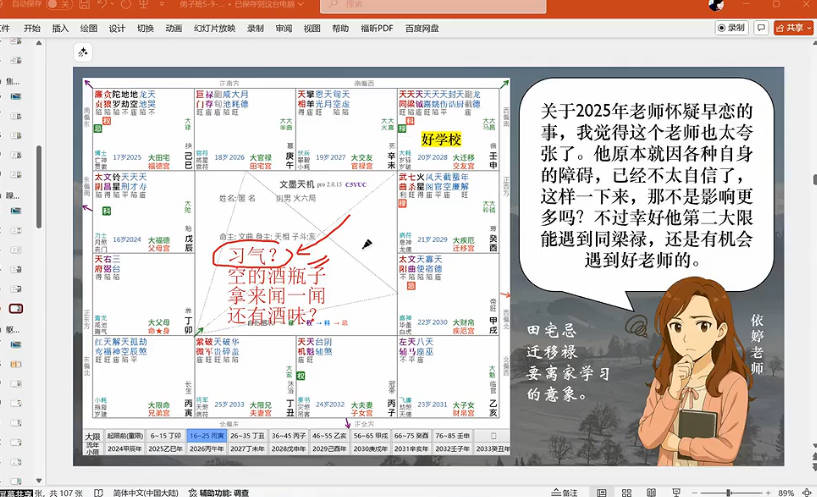Switch to the Animations (动画) tab
The width and height of the screenshot is (817, 497).
[x=174, y=29]
